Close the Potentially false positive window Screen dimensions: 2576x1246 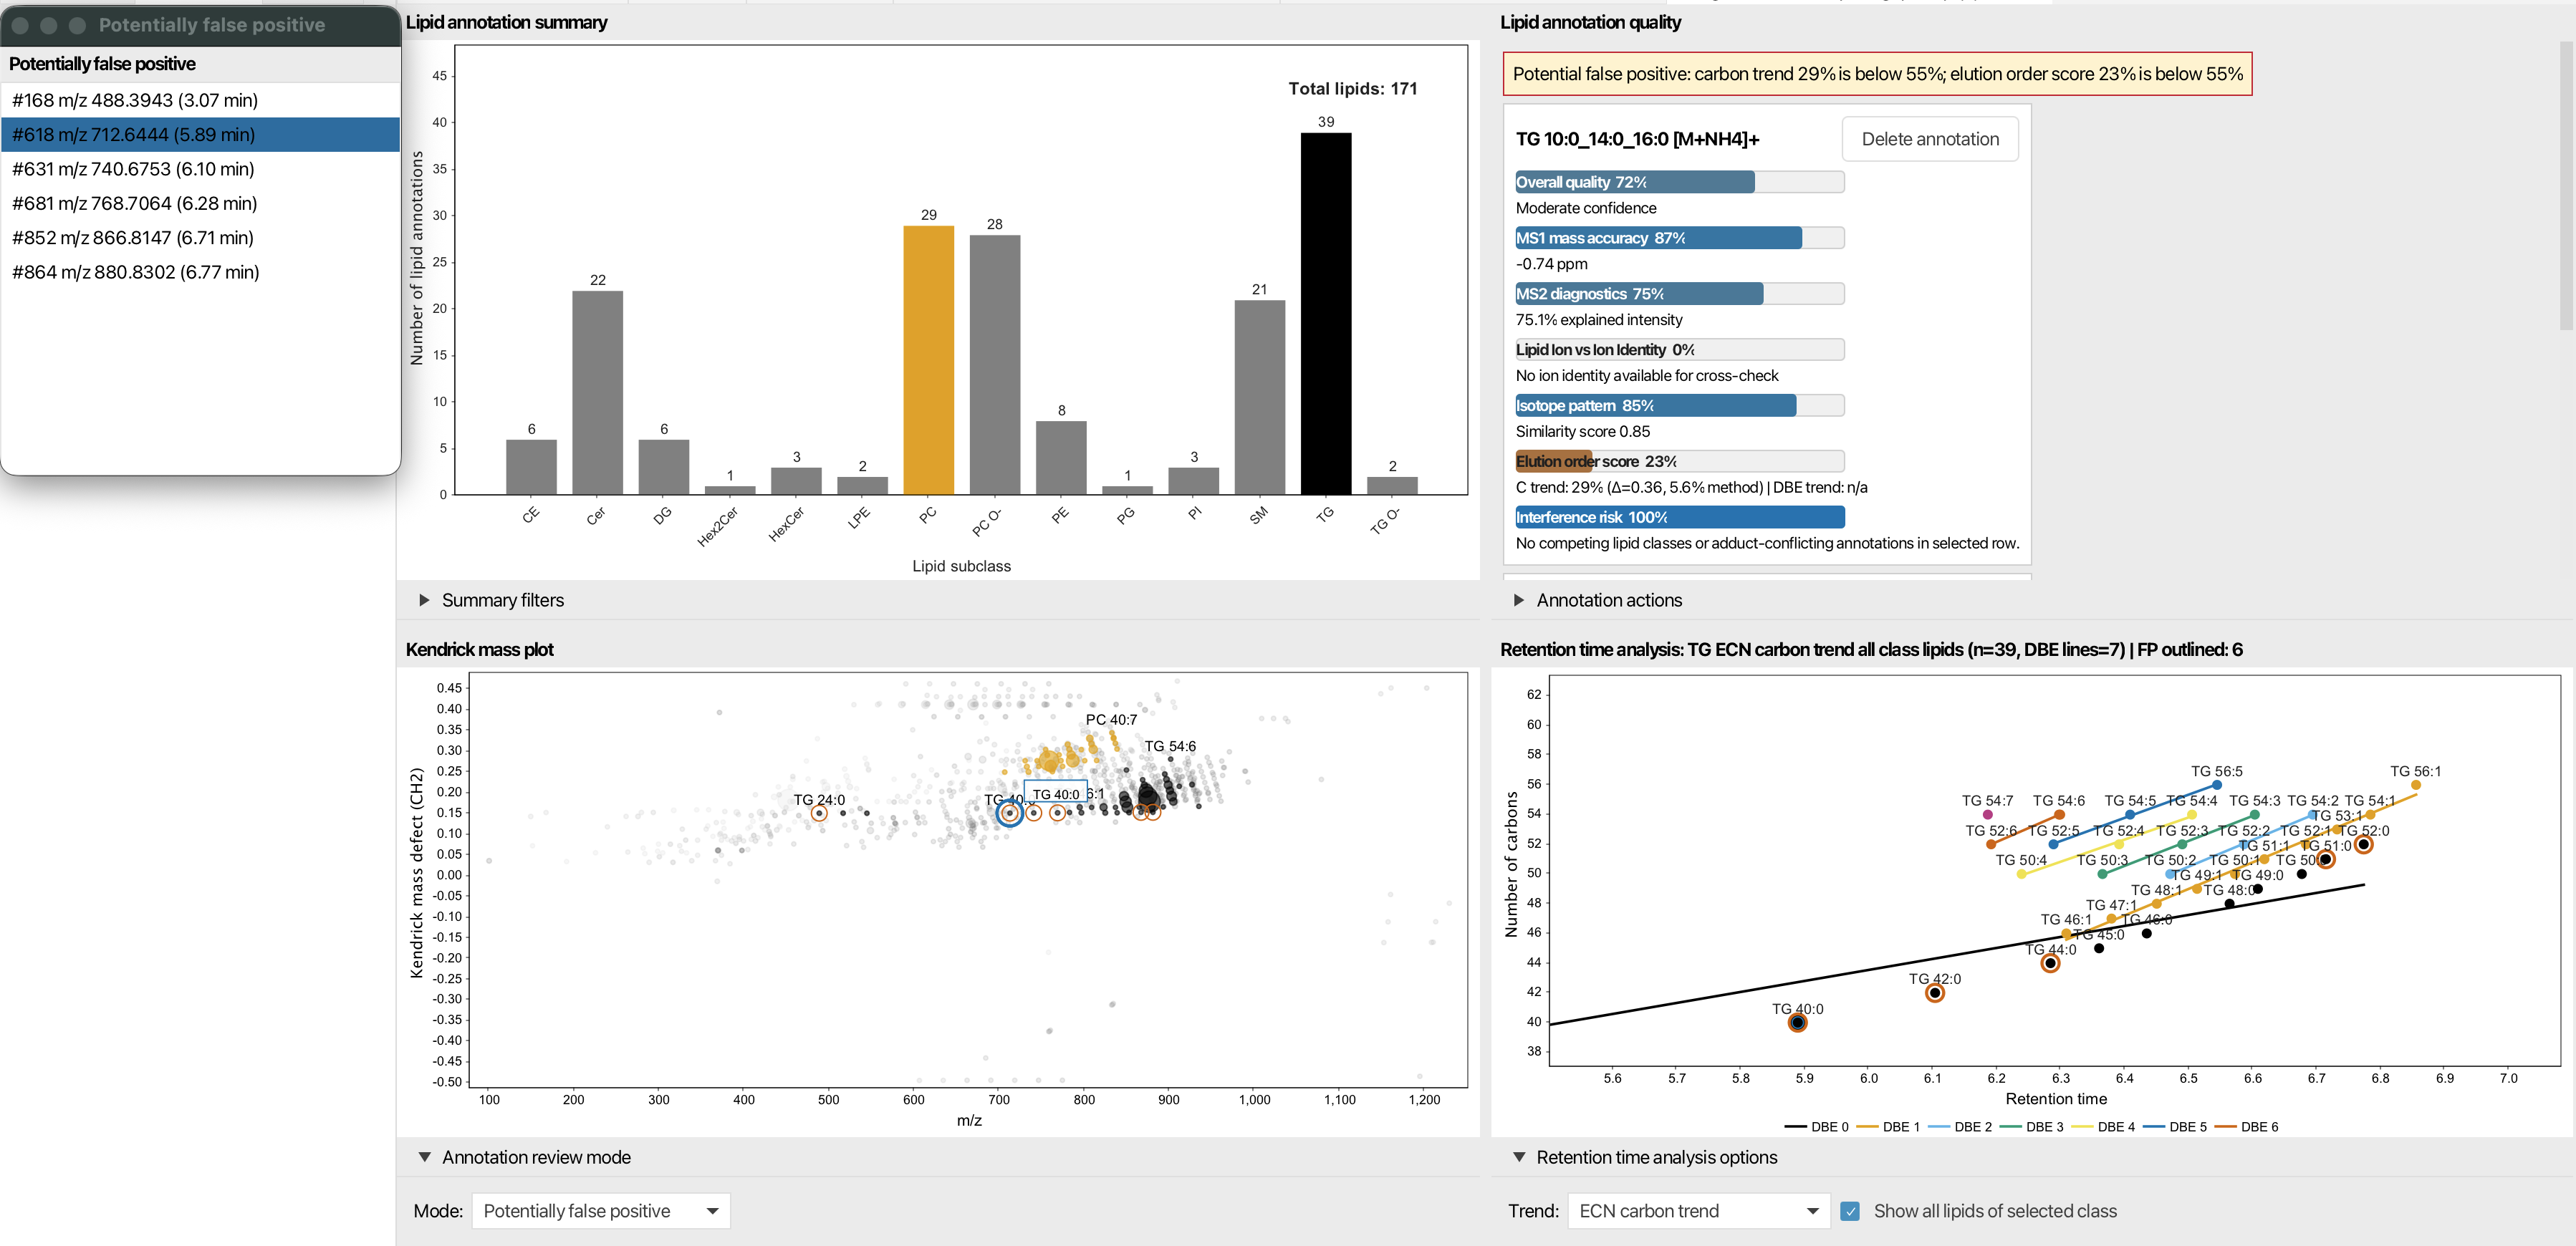(20, 25)
